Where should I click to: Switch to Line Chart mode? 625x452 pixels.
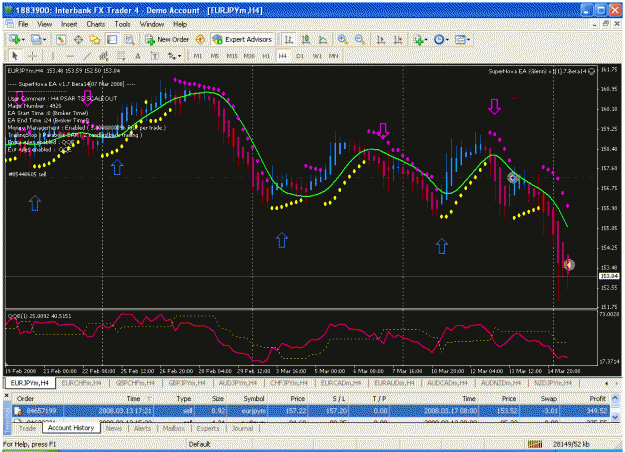coord(323,39)
